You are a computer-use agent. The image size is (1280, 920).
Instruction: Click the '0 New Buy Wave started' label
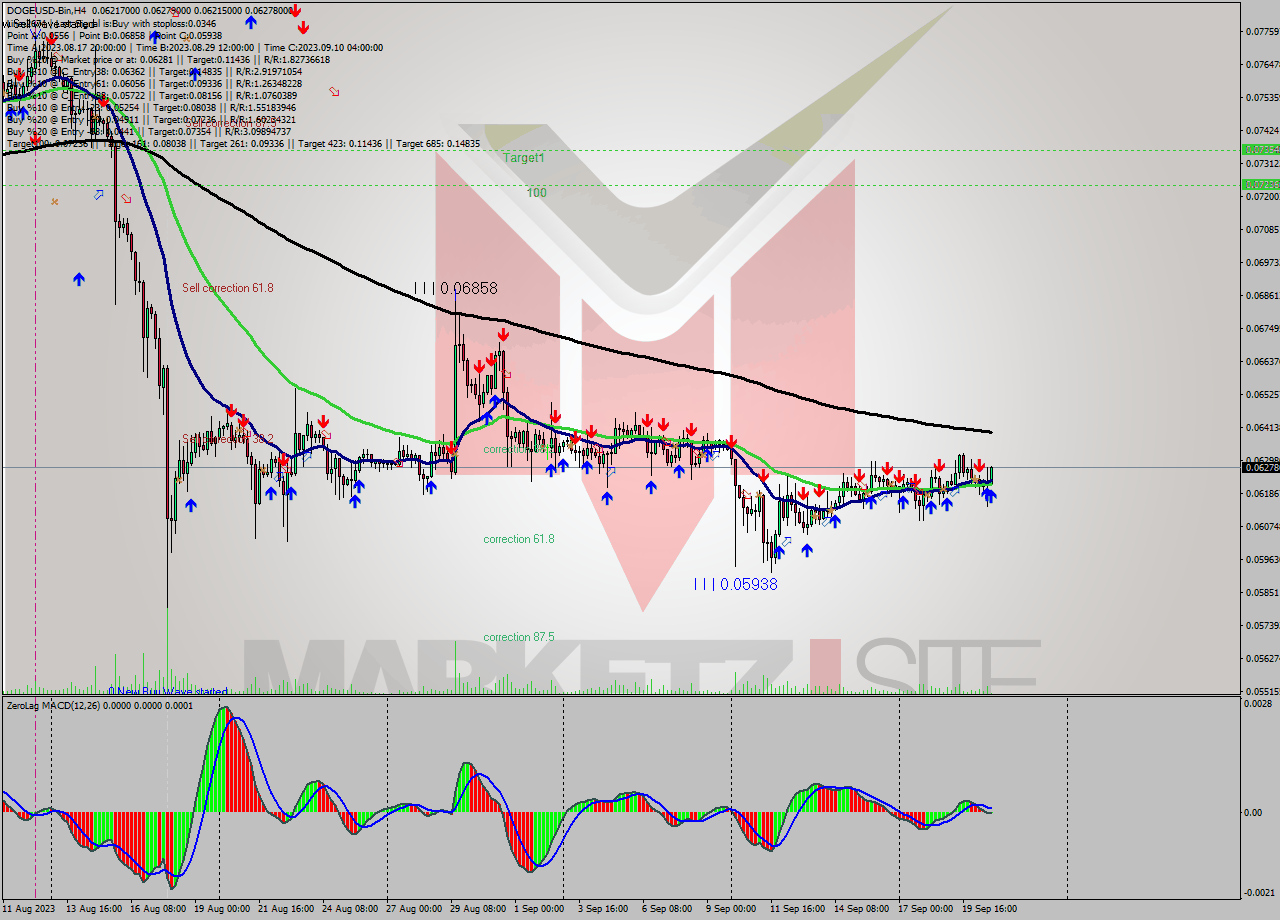coord(168,691)
